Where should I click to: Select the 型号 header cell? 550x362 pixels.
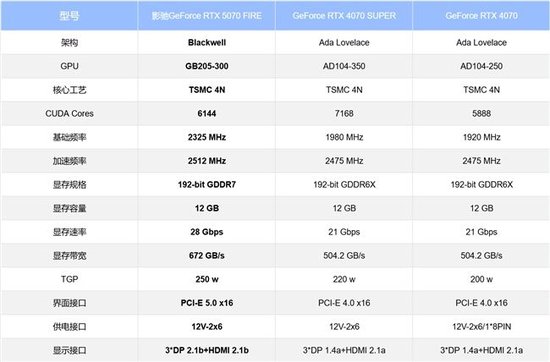[x=69, y=16]
